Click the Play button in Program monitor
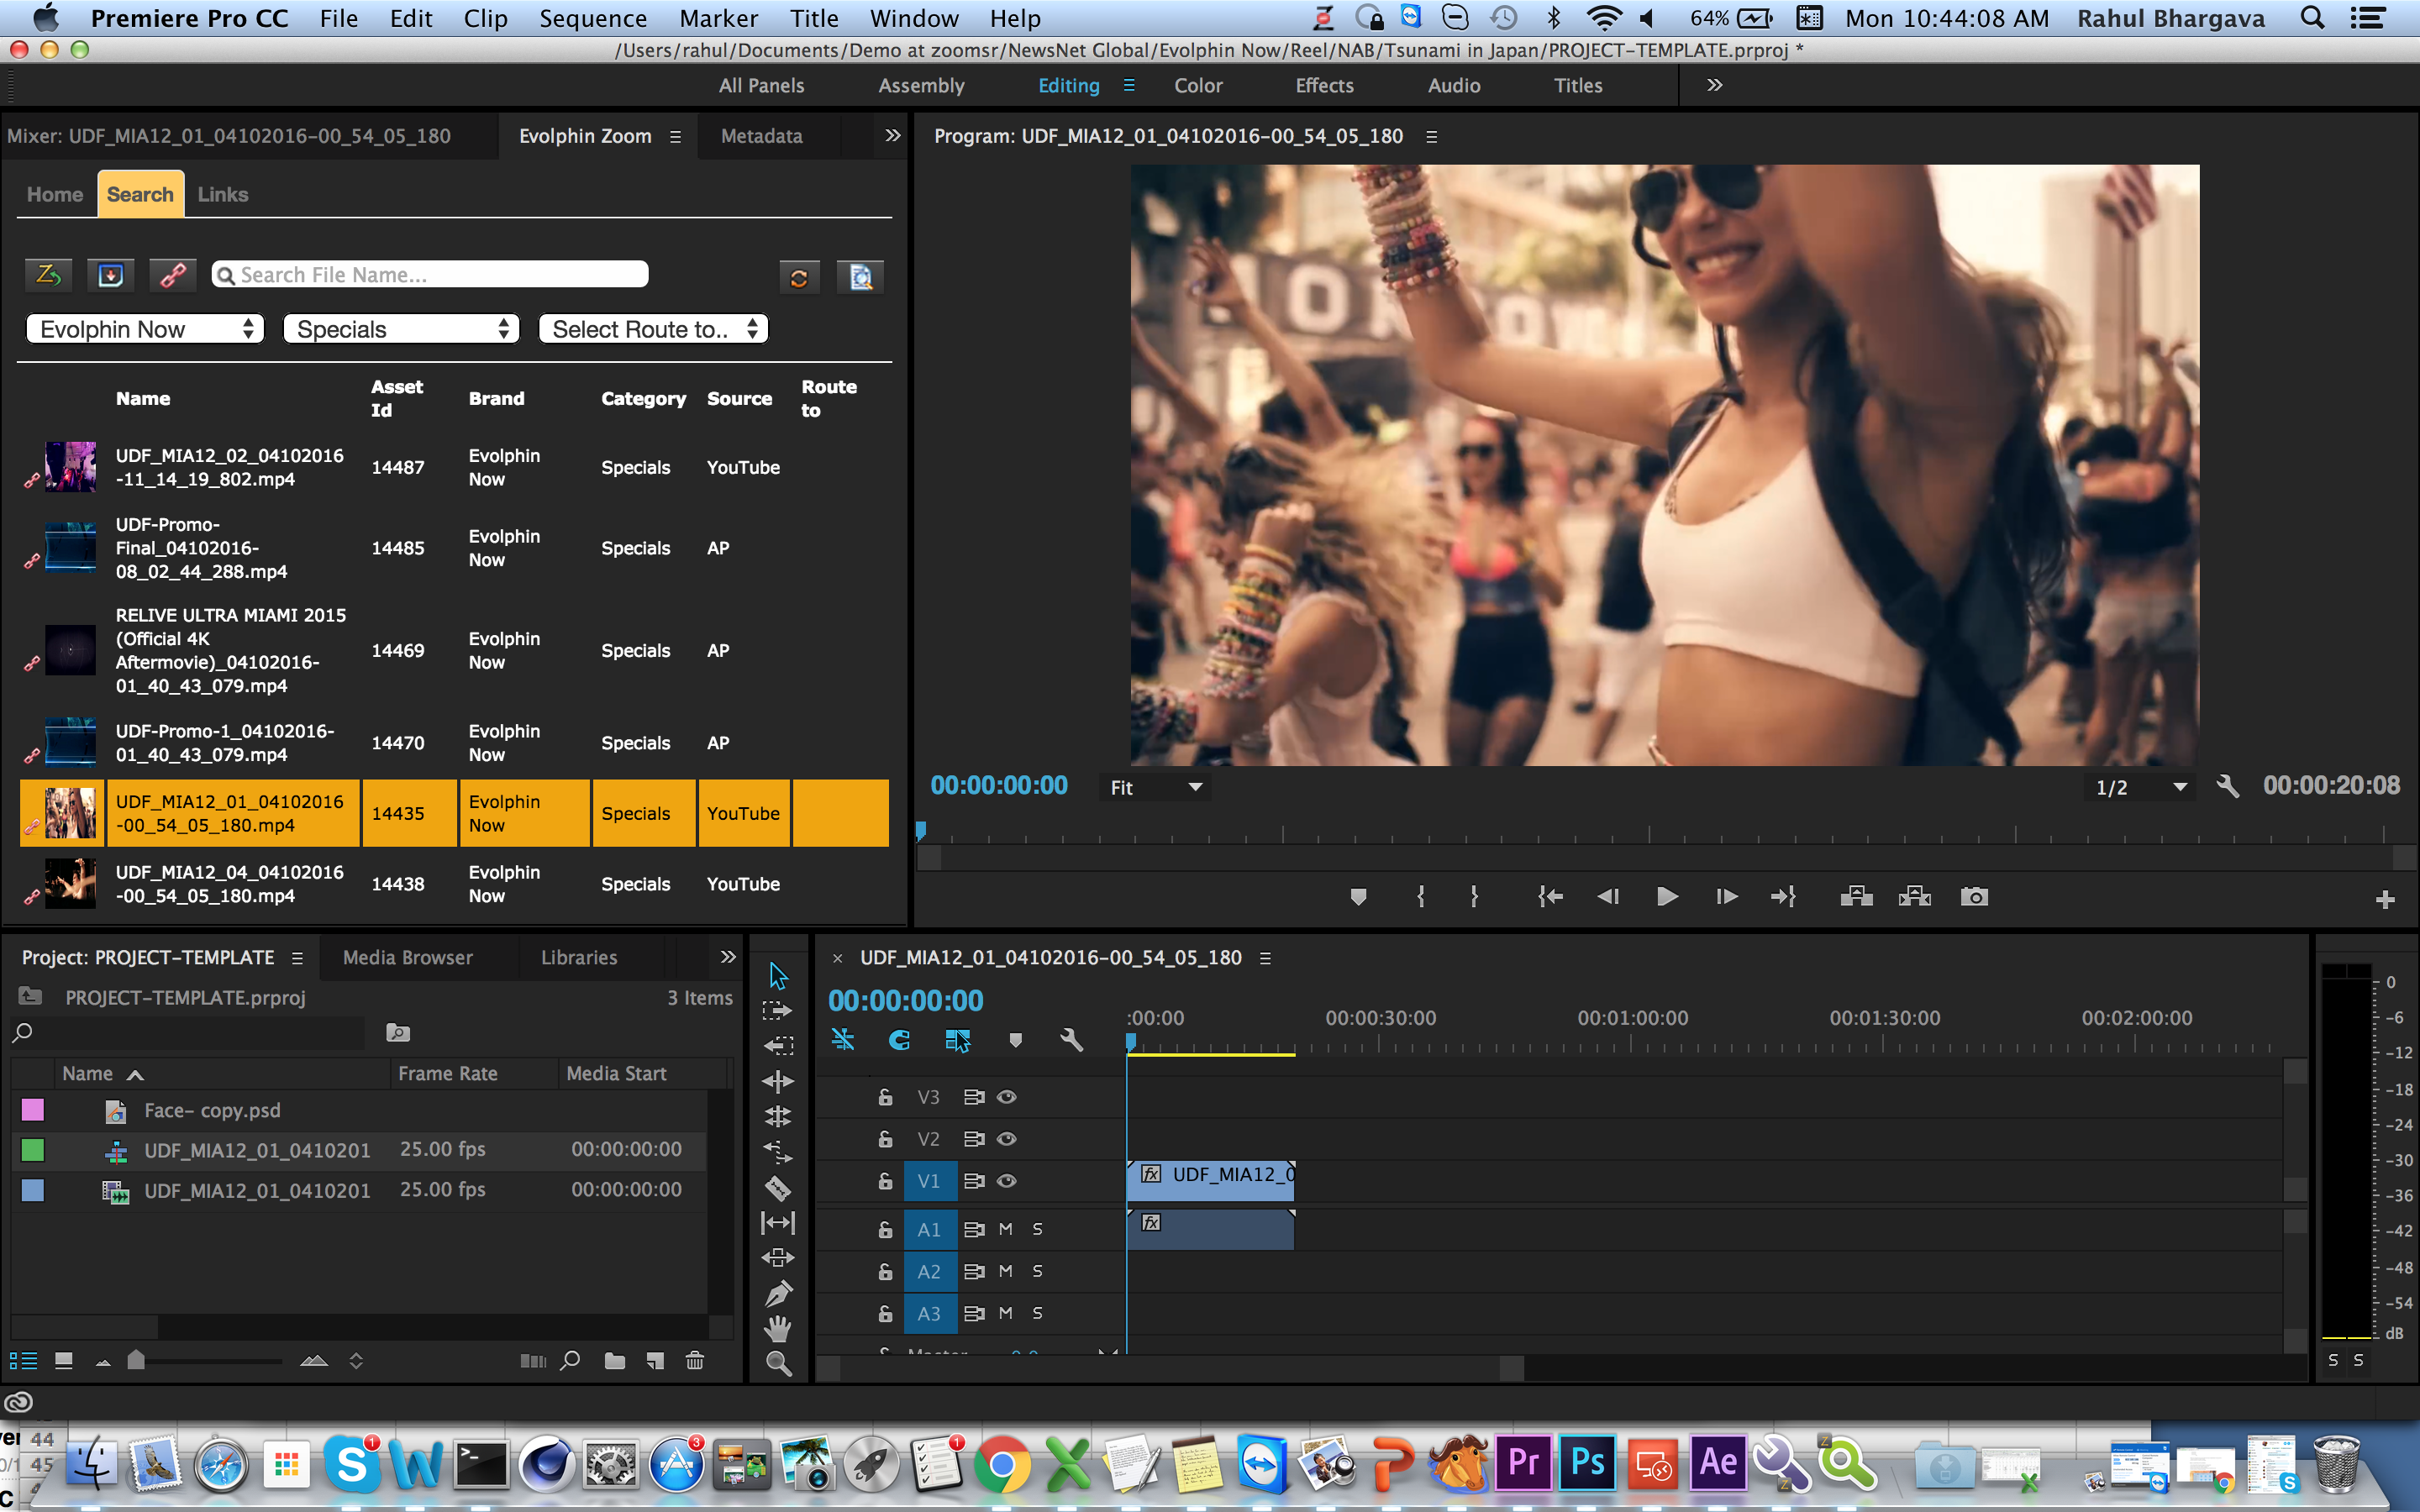 [x=1666, y=897]
